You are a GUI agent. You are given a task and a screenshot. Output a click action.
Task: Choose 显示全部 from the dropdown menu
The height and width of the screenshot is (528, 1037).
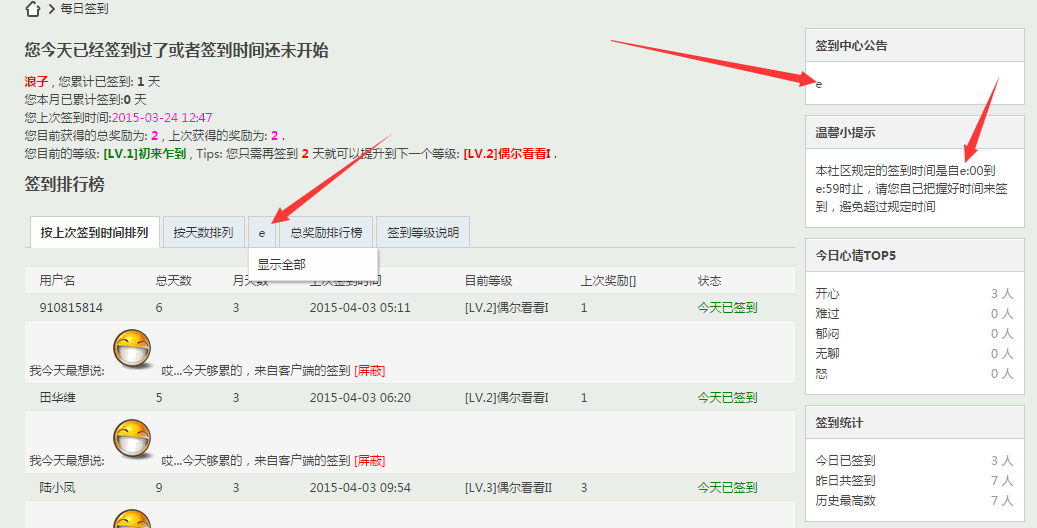click(282, 265)
